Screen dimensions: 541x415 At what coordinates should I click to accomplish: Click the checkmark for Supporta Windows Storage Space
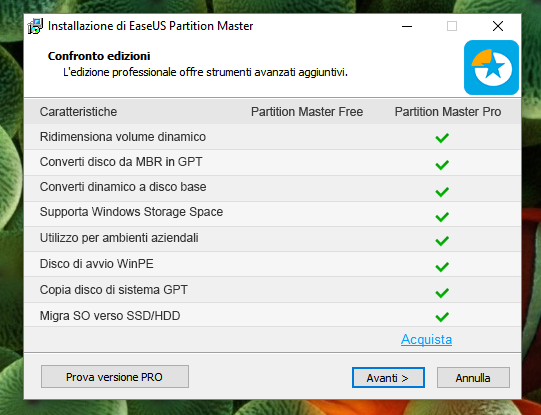pos(442,217)
